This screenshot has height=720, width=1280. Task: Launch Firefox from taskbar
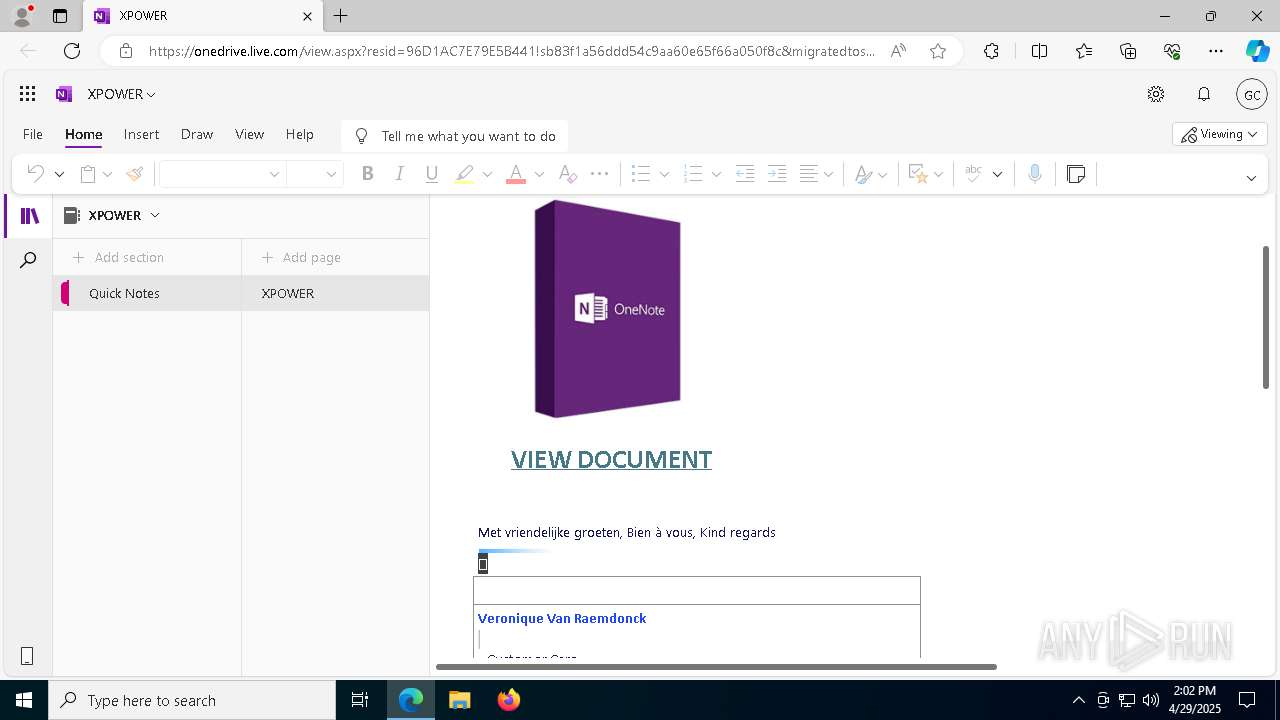pos(508,700)
